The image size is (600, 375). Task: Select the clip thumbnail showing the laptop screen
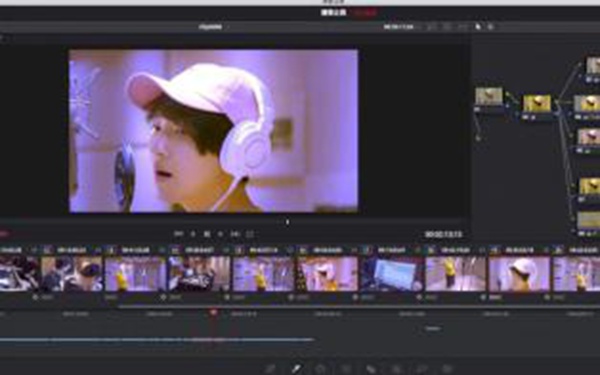(391, 274)
